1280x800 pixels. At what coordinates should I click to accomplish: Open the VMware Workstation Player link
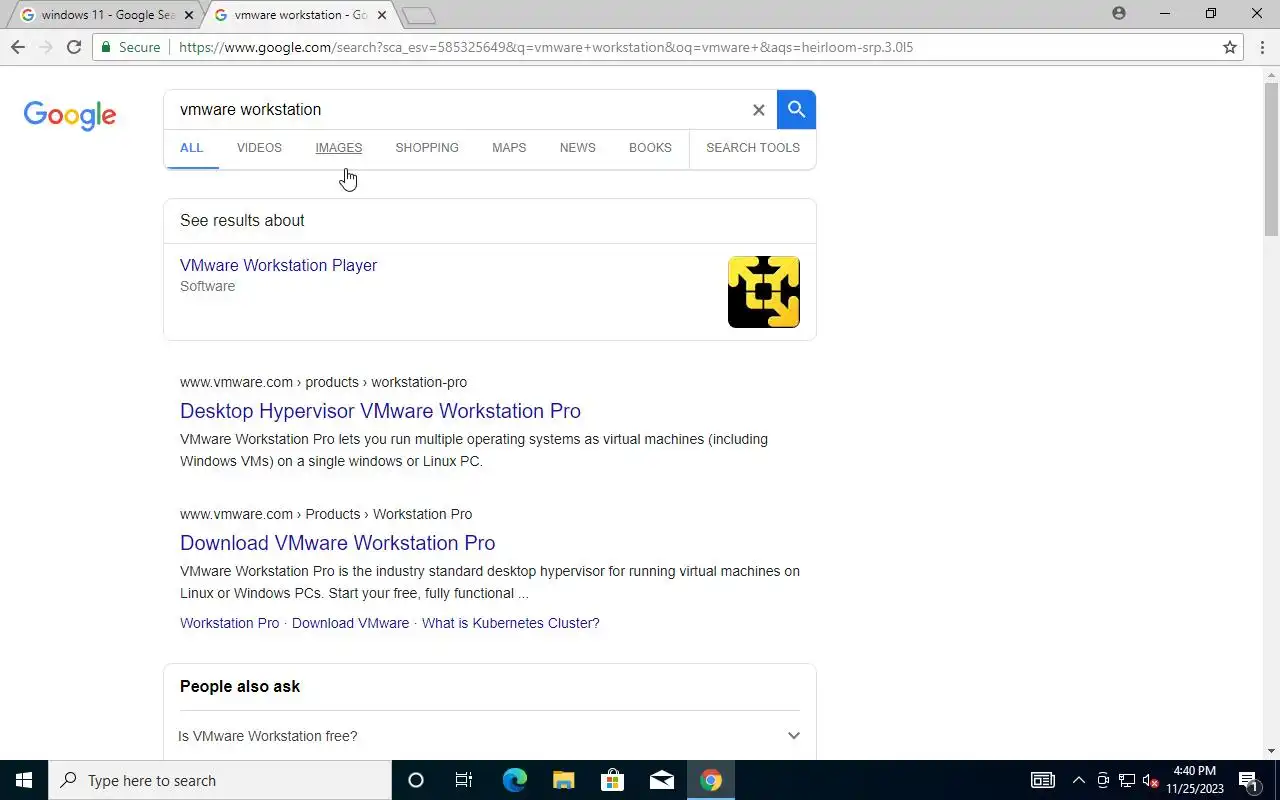[x=278, y=265]
